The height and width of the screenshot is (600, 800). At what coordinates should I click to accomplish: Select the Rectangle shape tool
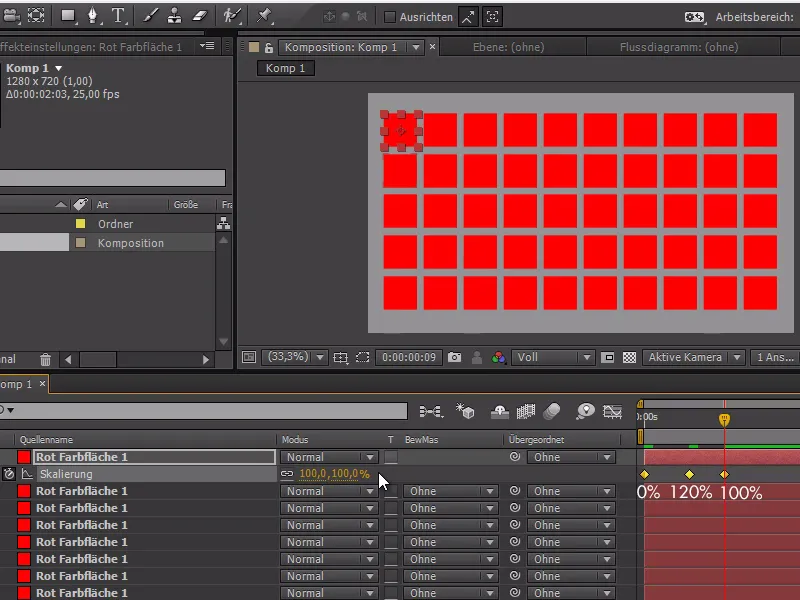click(68, 16)
